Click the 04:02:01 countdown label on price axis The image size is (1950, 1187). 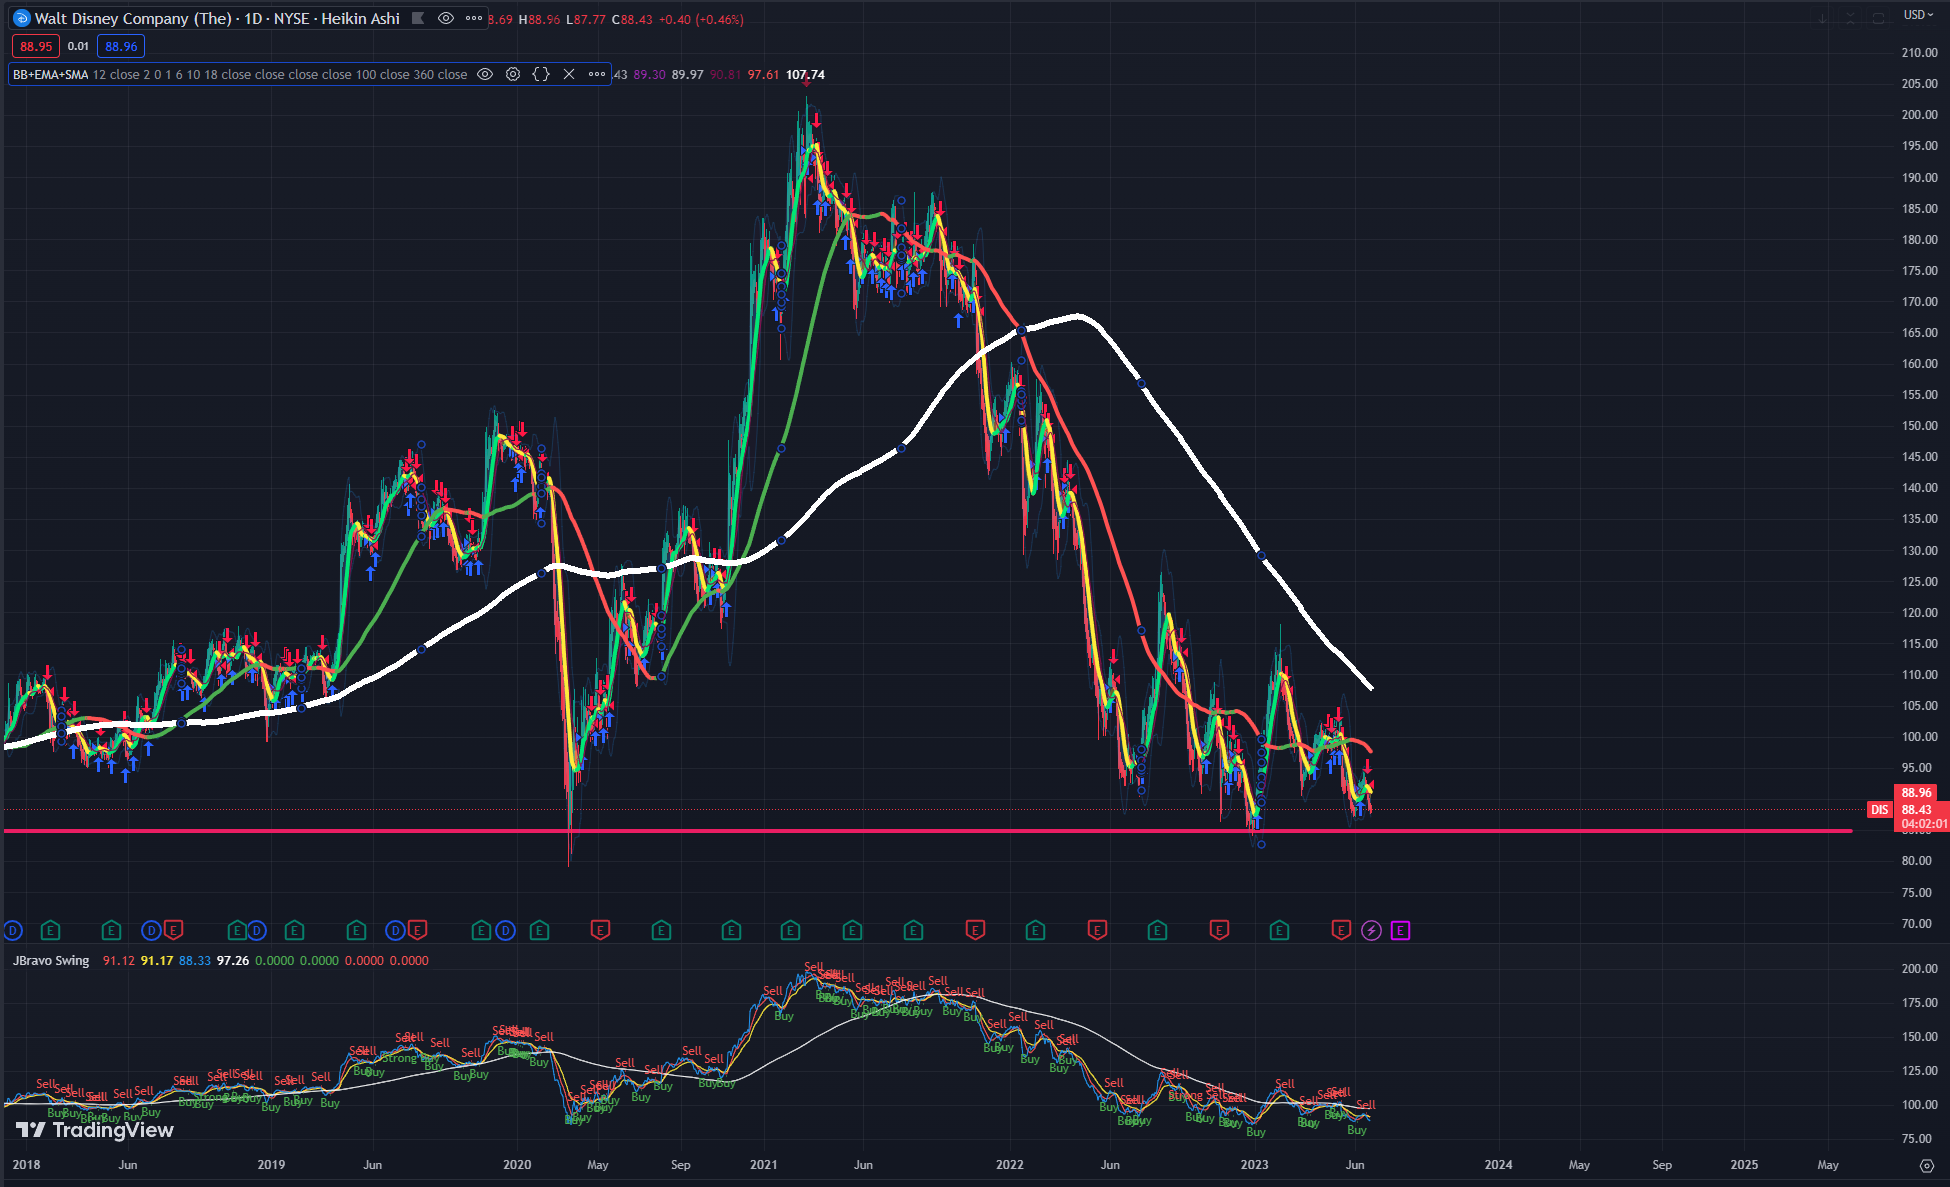pyautogui.click(x=1923, y=825)
